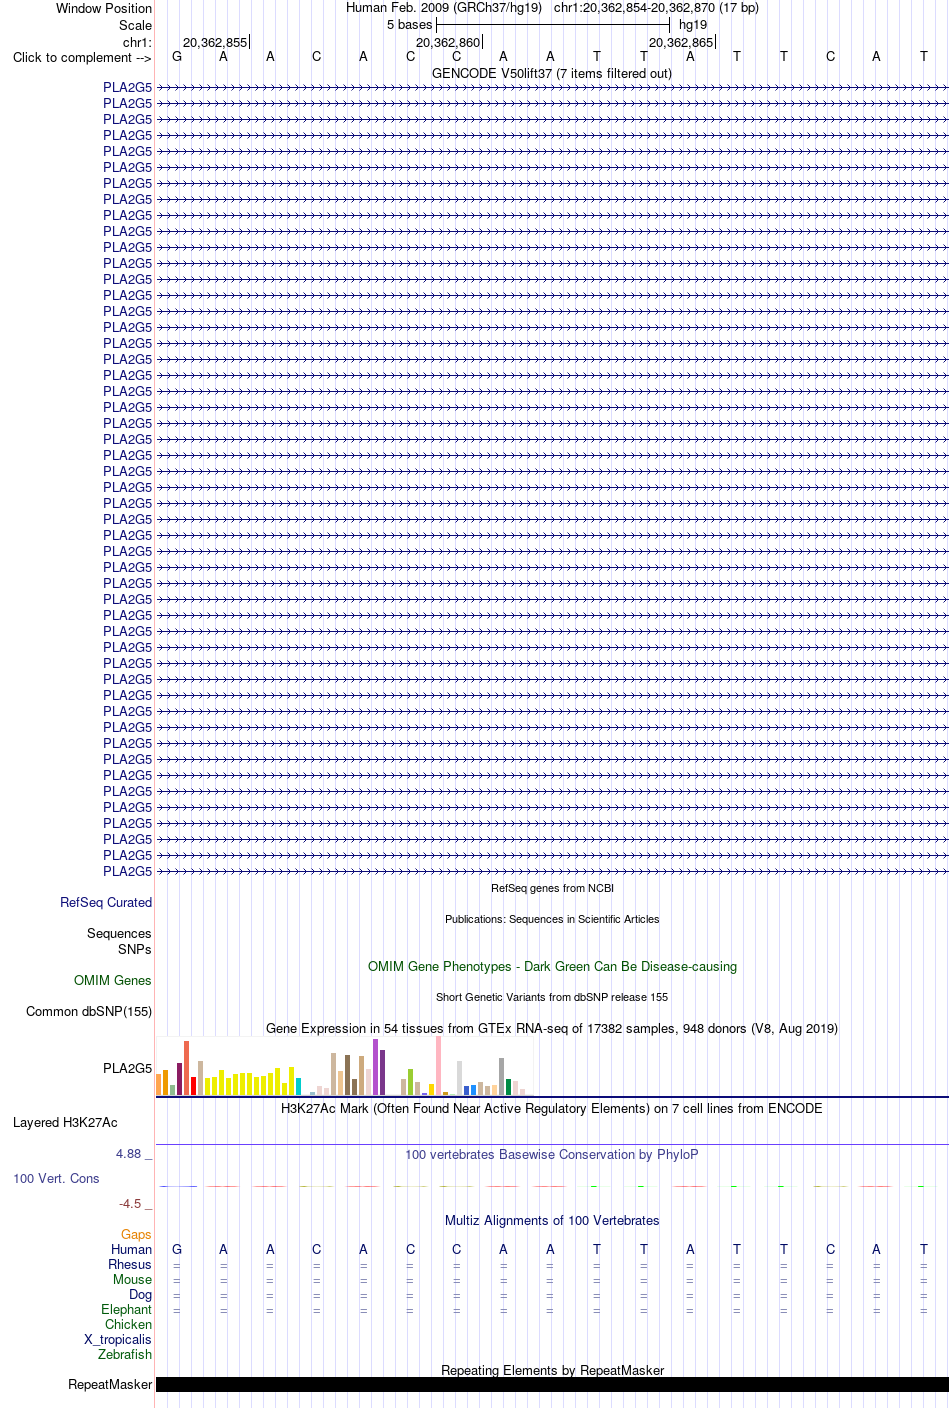Viewport: 950px width, 1408px height.
Task: Select the 'Chicken' alignment row label
Action: coord(128,1324)
